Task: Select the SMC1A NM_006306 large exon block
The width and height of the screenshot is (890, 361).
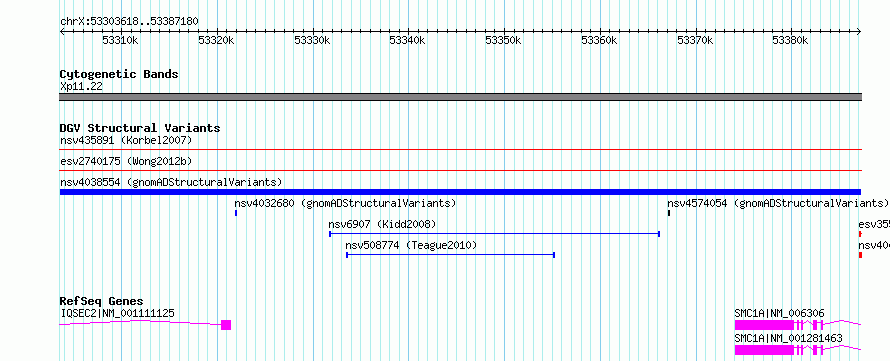Action: (x=764, y=325)
